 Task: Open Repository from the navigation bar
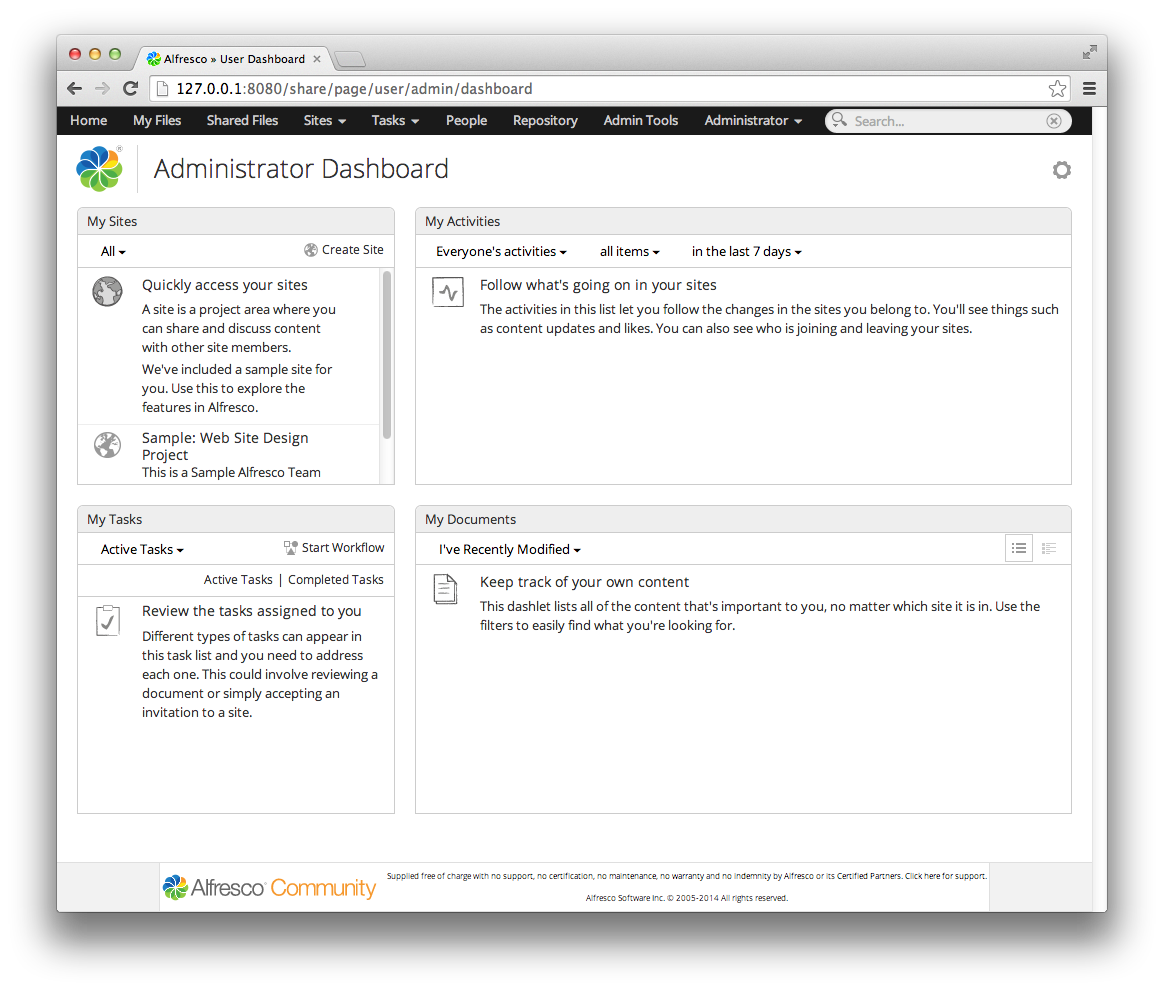545,120
